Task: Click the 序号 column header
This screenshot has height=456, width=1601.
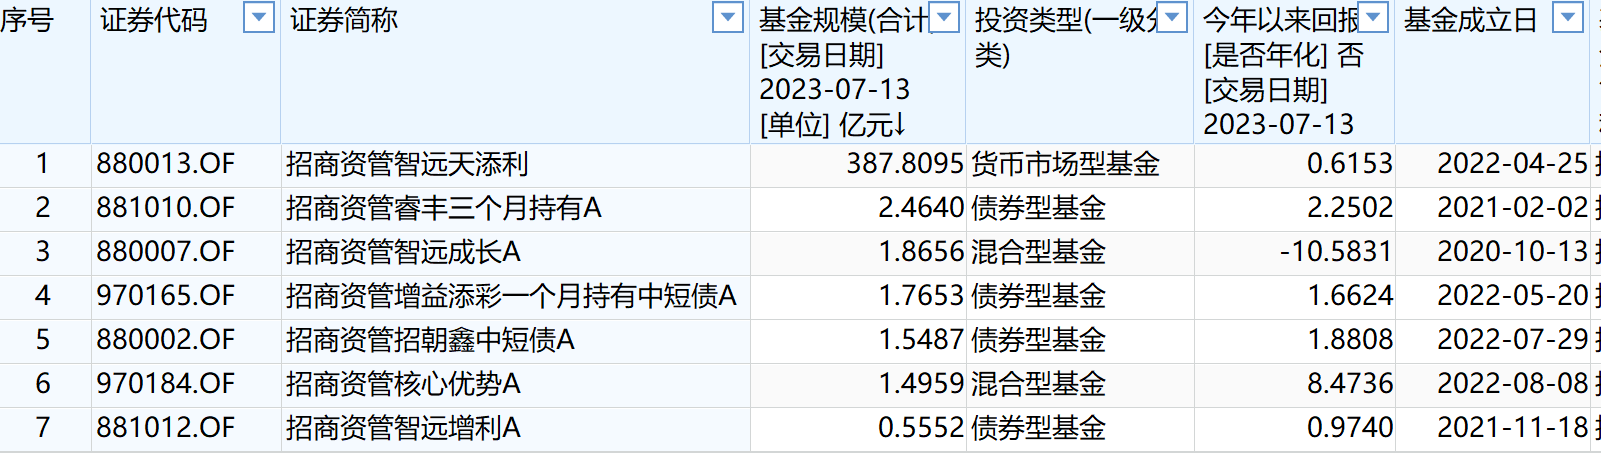Action: (26, 20)
